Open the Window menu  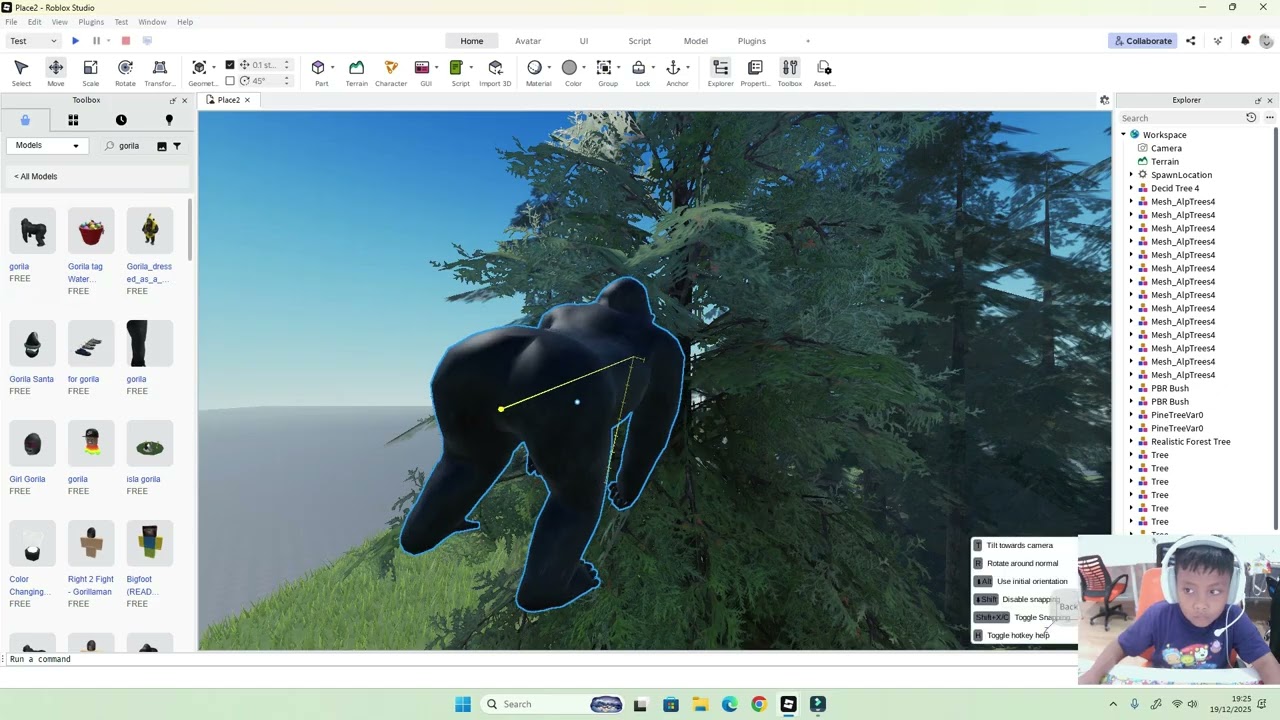[x=152, y=22]
